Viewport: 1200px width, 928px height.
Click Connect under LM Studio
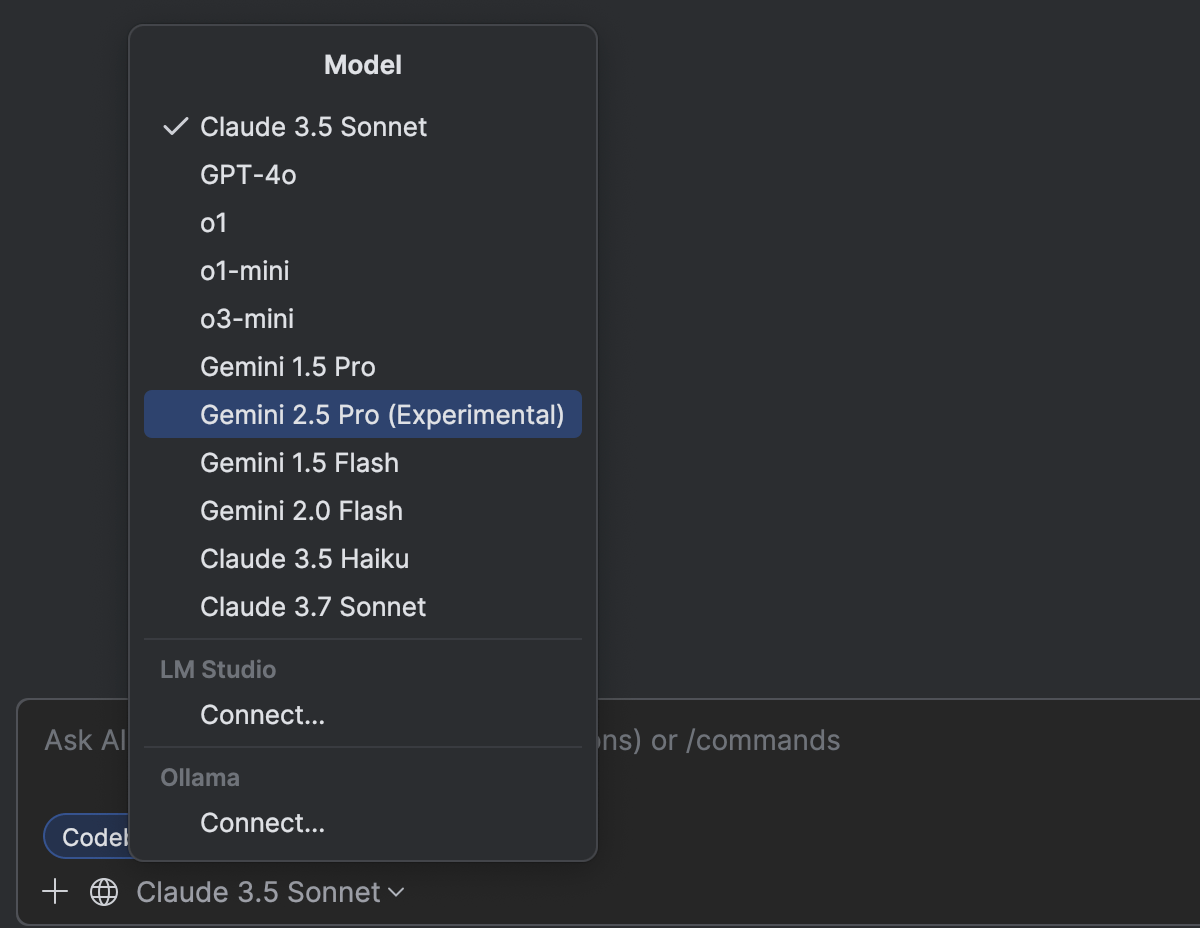pos(262,715)
